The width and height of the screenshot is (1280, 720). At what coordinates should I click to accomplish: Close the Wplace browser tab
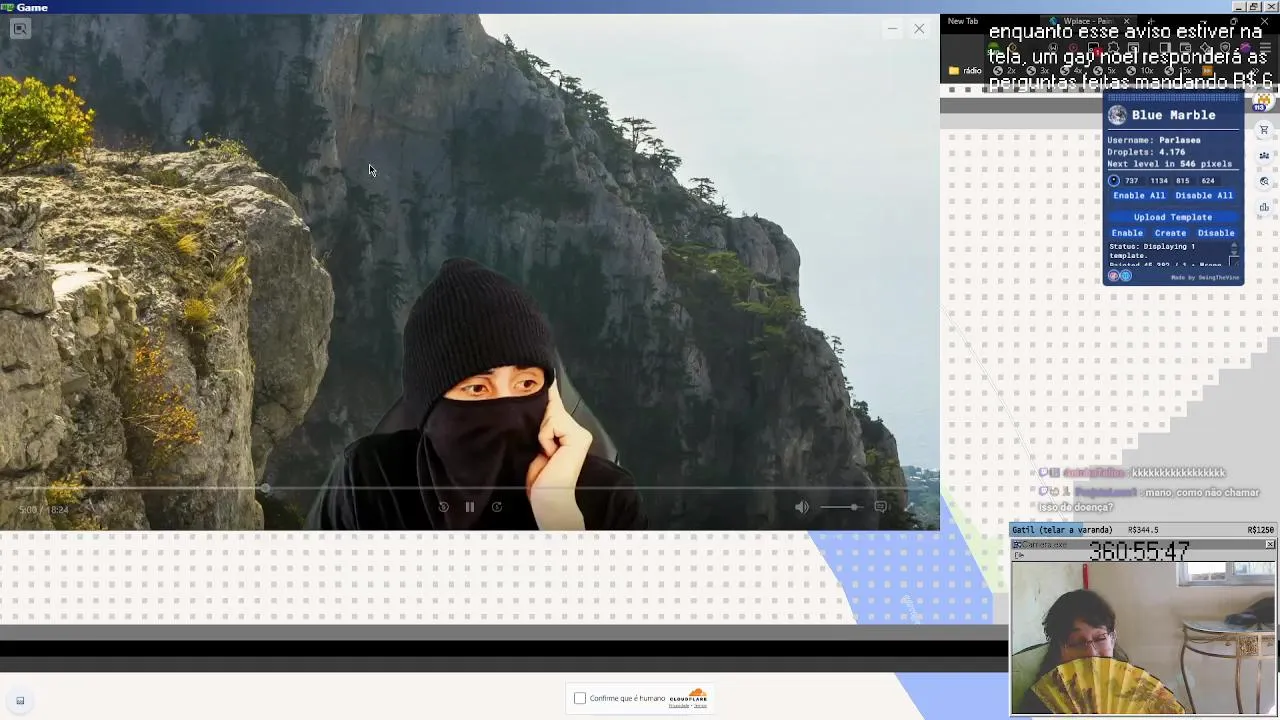coord(1126,21)
